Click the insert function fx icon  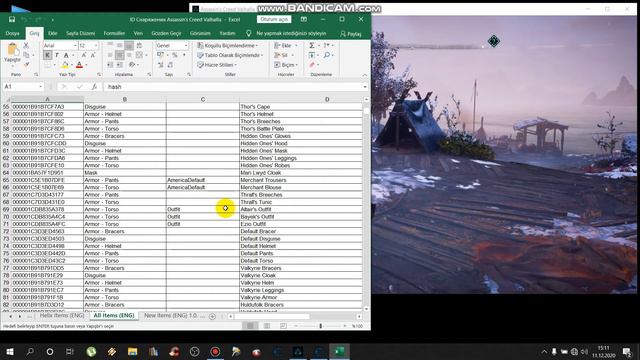pos(94,87)
